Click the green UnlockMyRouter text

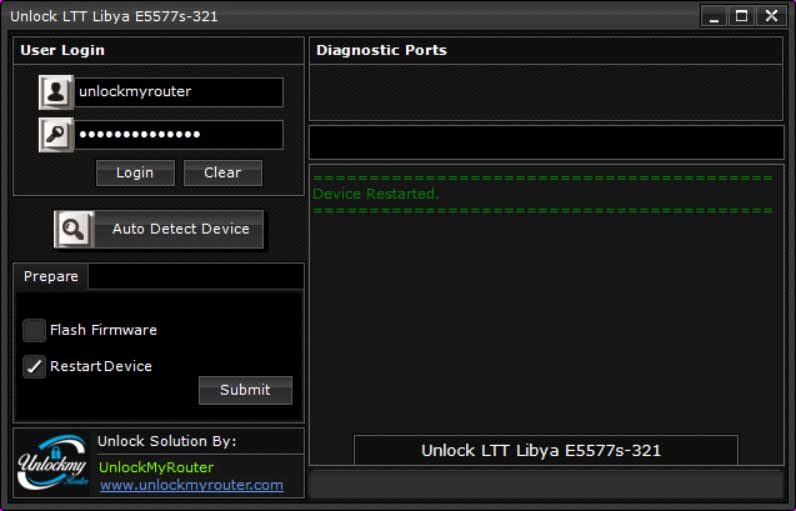click(x=156, y=467)
